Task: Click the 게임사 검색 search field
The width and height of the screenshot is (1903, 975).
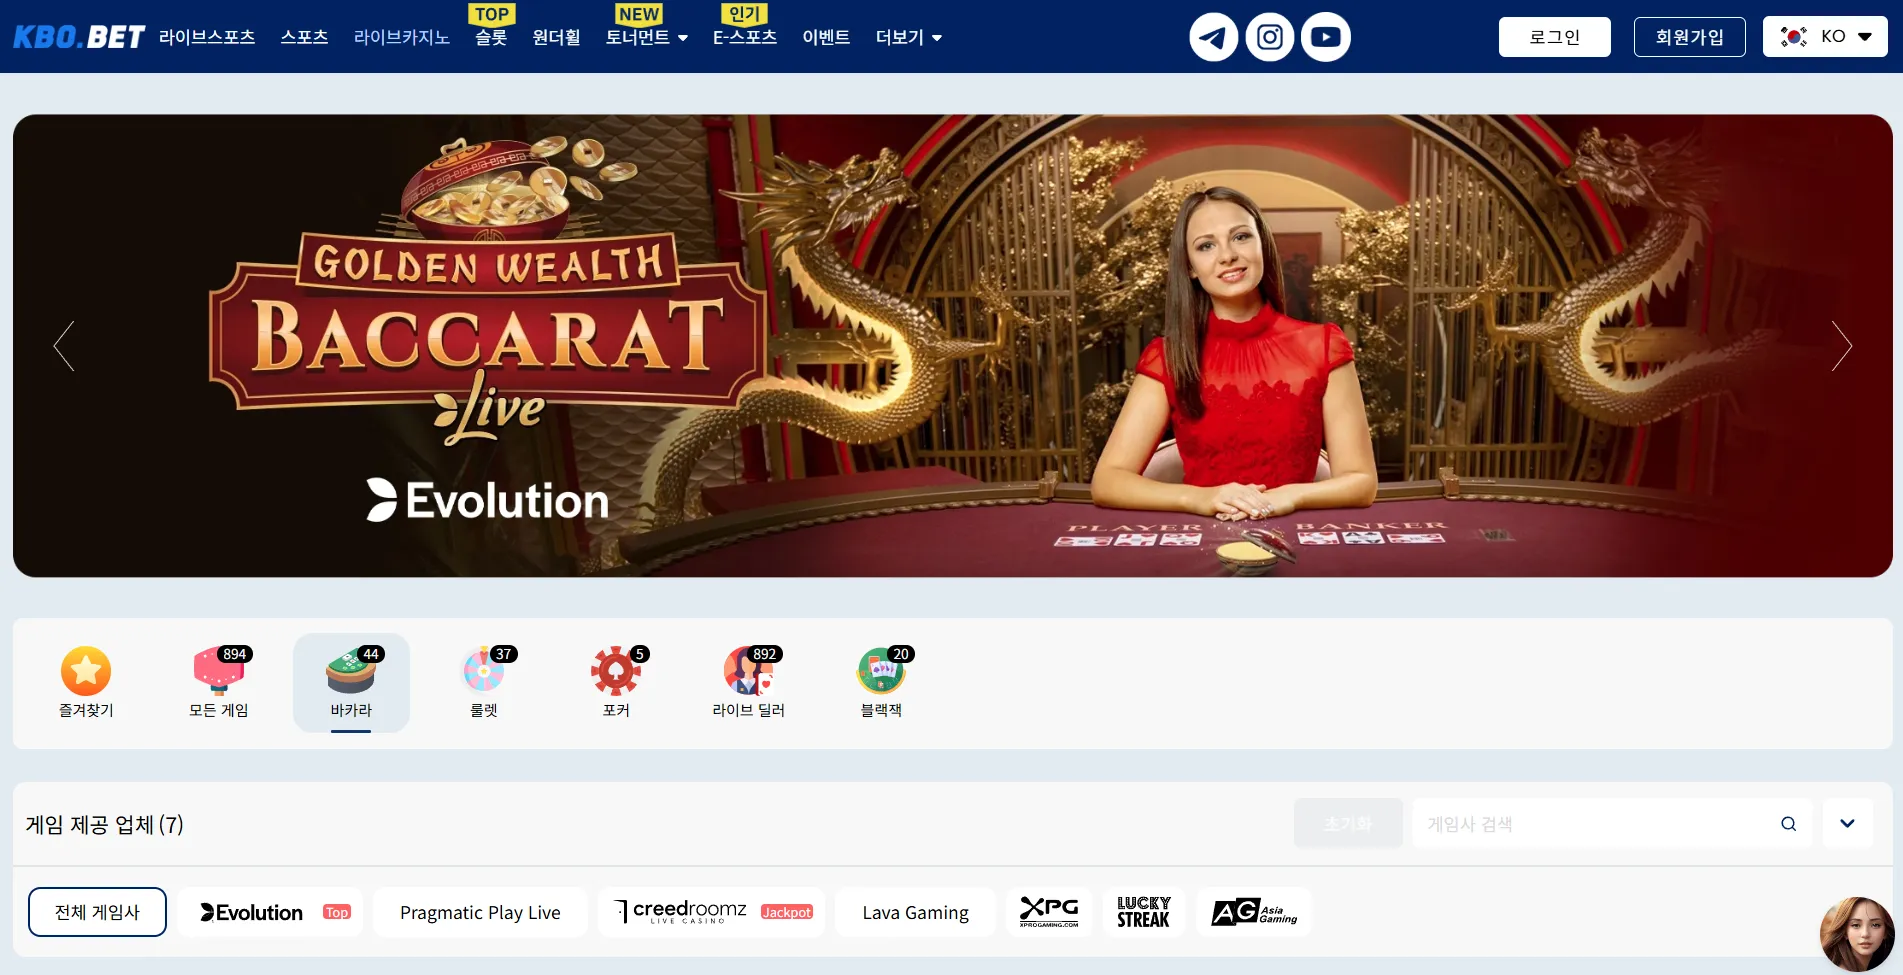Action: tap(1612, 823)
